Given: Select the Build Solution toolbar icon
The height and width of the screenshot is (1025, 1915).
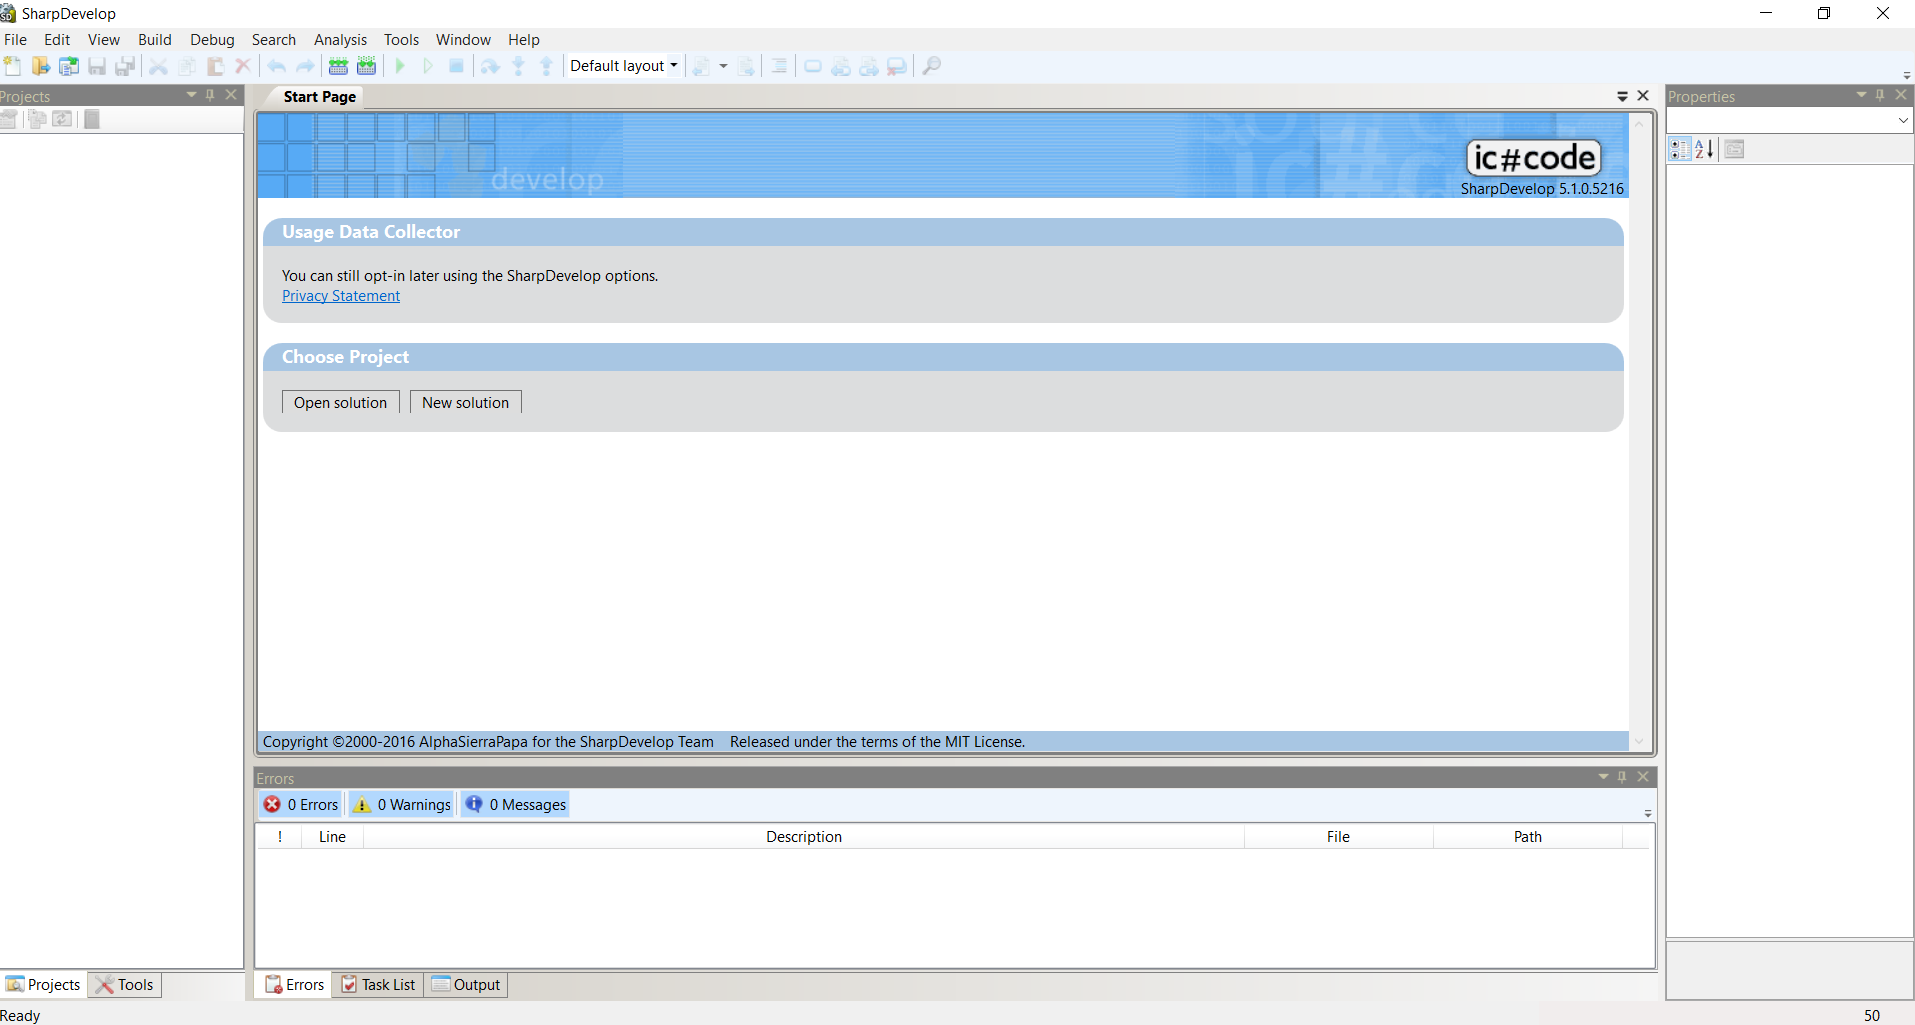Looking at the screenshot, I should click(338, 65).
